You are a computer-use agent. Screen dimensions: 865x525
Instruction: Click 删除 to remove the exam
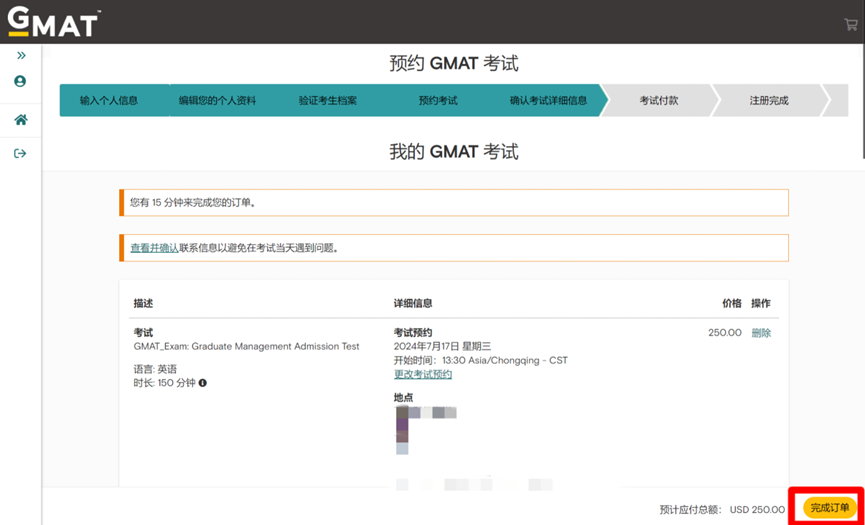[x=761, y=333]
